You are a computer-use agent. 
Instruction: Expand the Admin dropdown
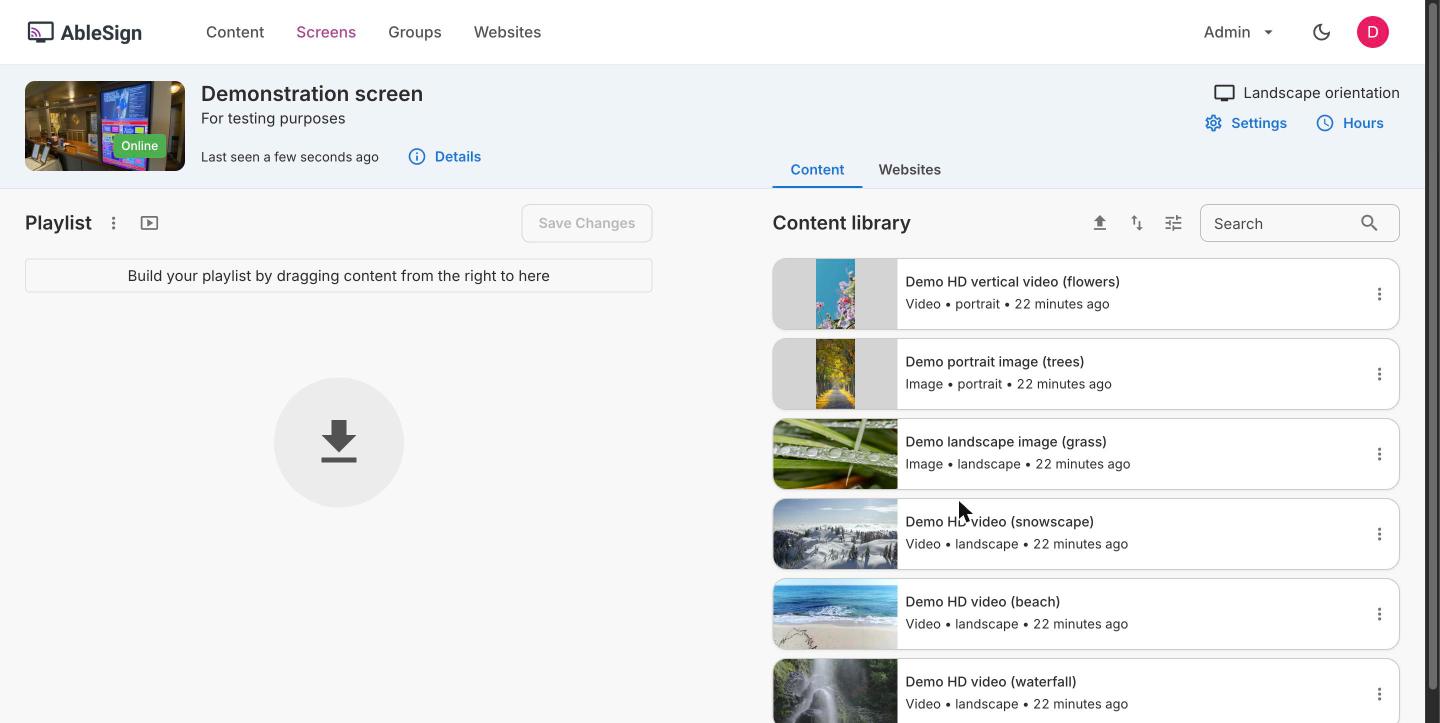coord(1238,32)
